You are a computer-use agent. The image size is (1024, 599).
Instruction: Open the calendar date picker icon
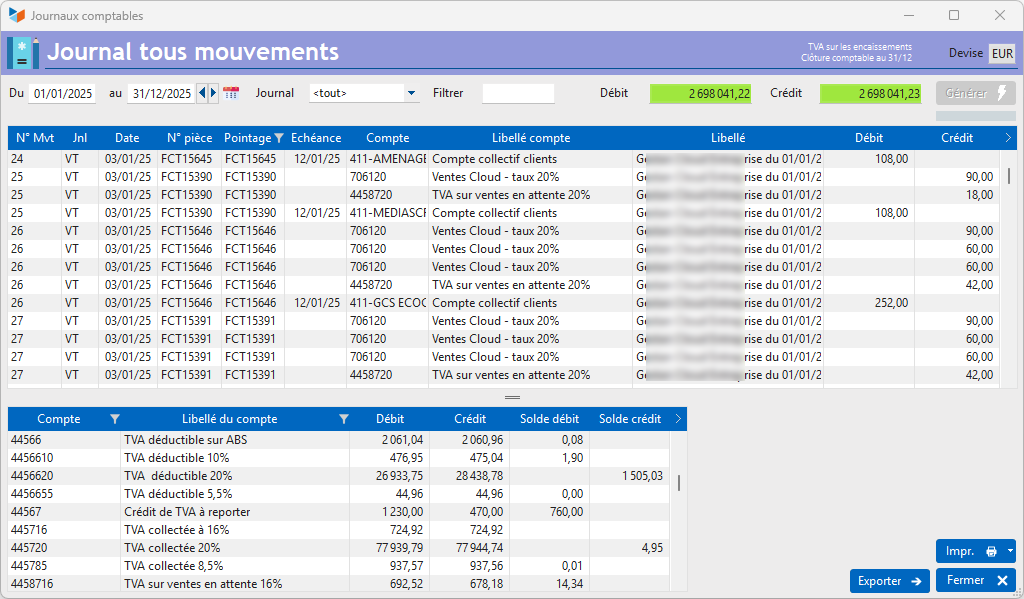click(231, 93)
